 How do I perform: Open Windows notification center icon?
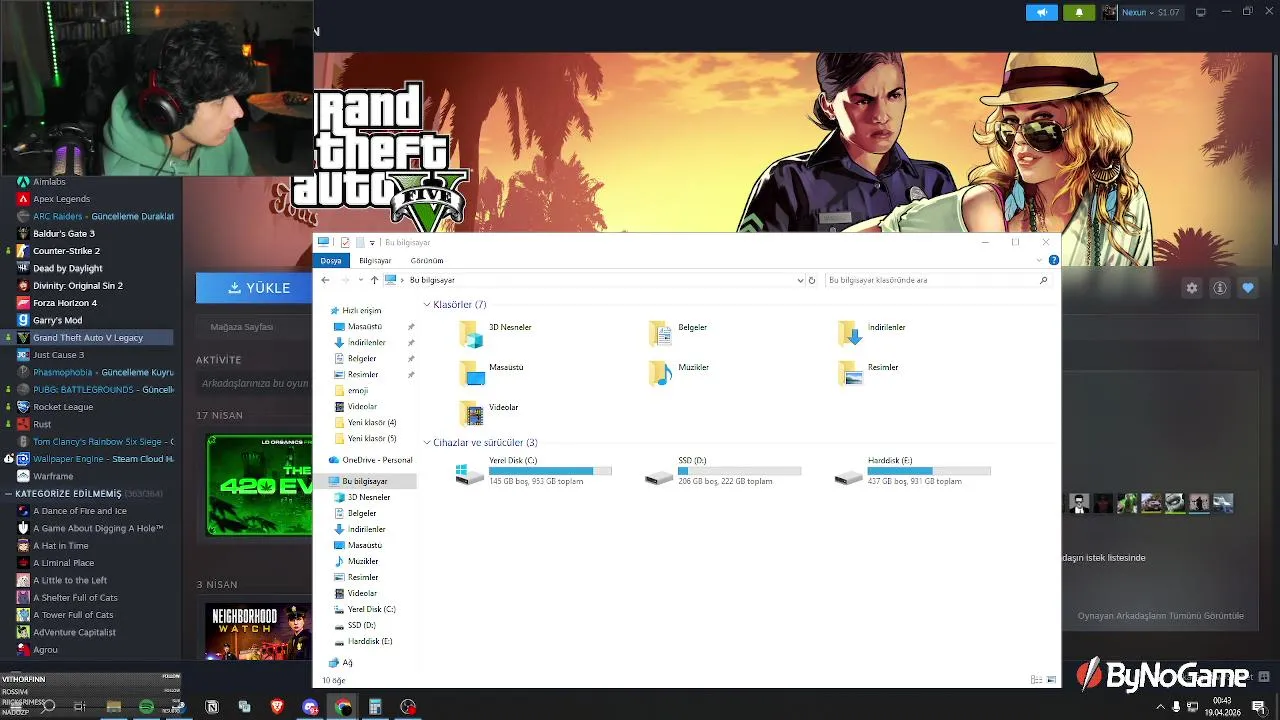[1258, 707]
